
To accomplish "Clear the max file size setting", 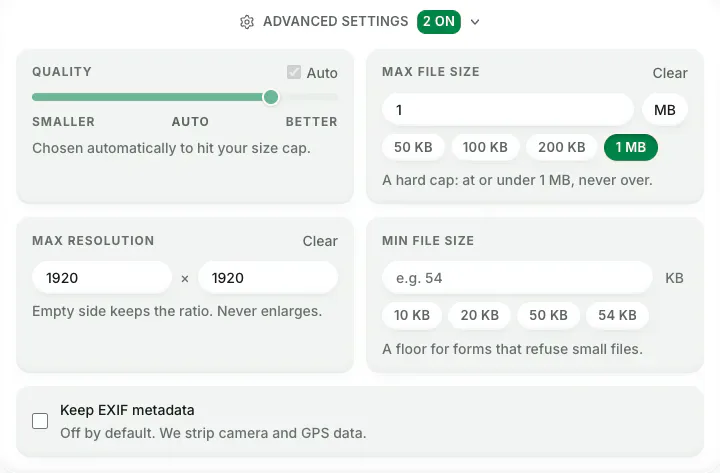I will point(670,73).
